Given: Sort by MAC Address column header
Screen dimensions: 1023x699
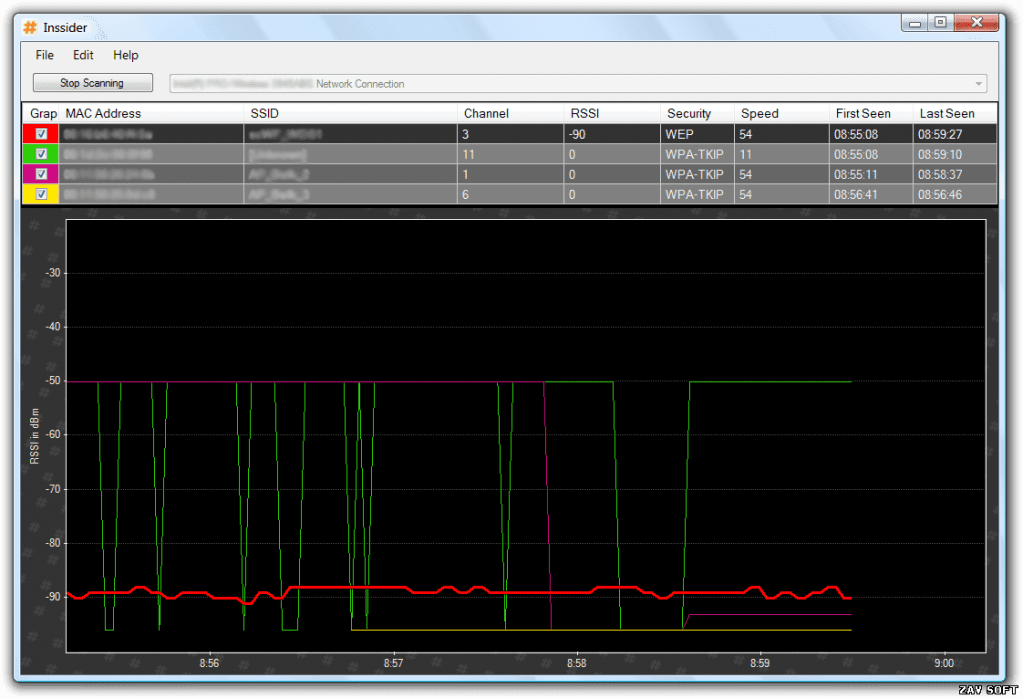Looking at the screenshot, I should pyautogui.click(x=151, y=114).
